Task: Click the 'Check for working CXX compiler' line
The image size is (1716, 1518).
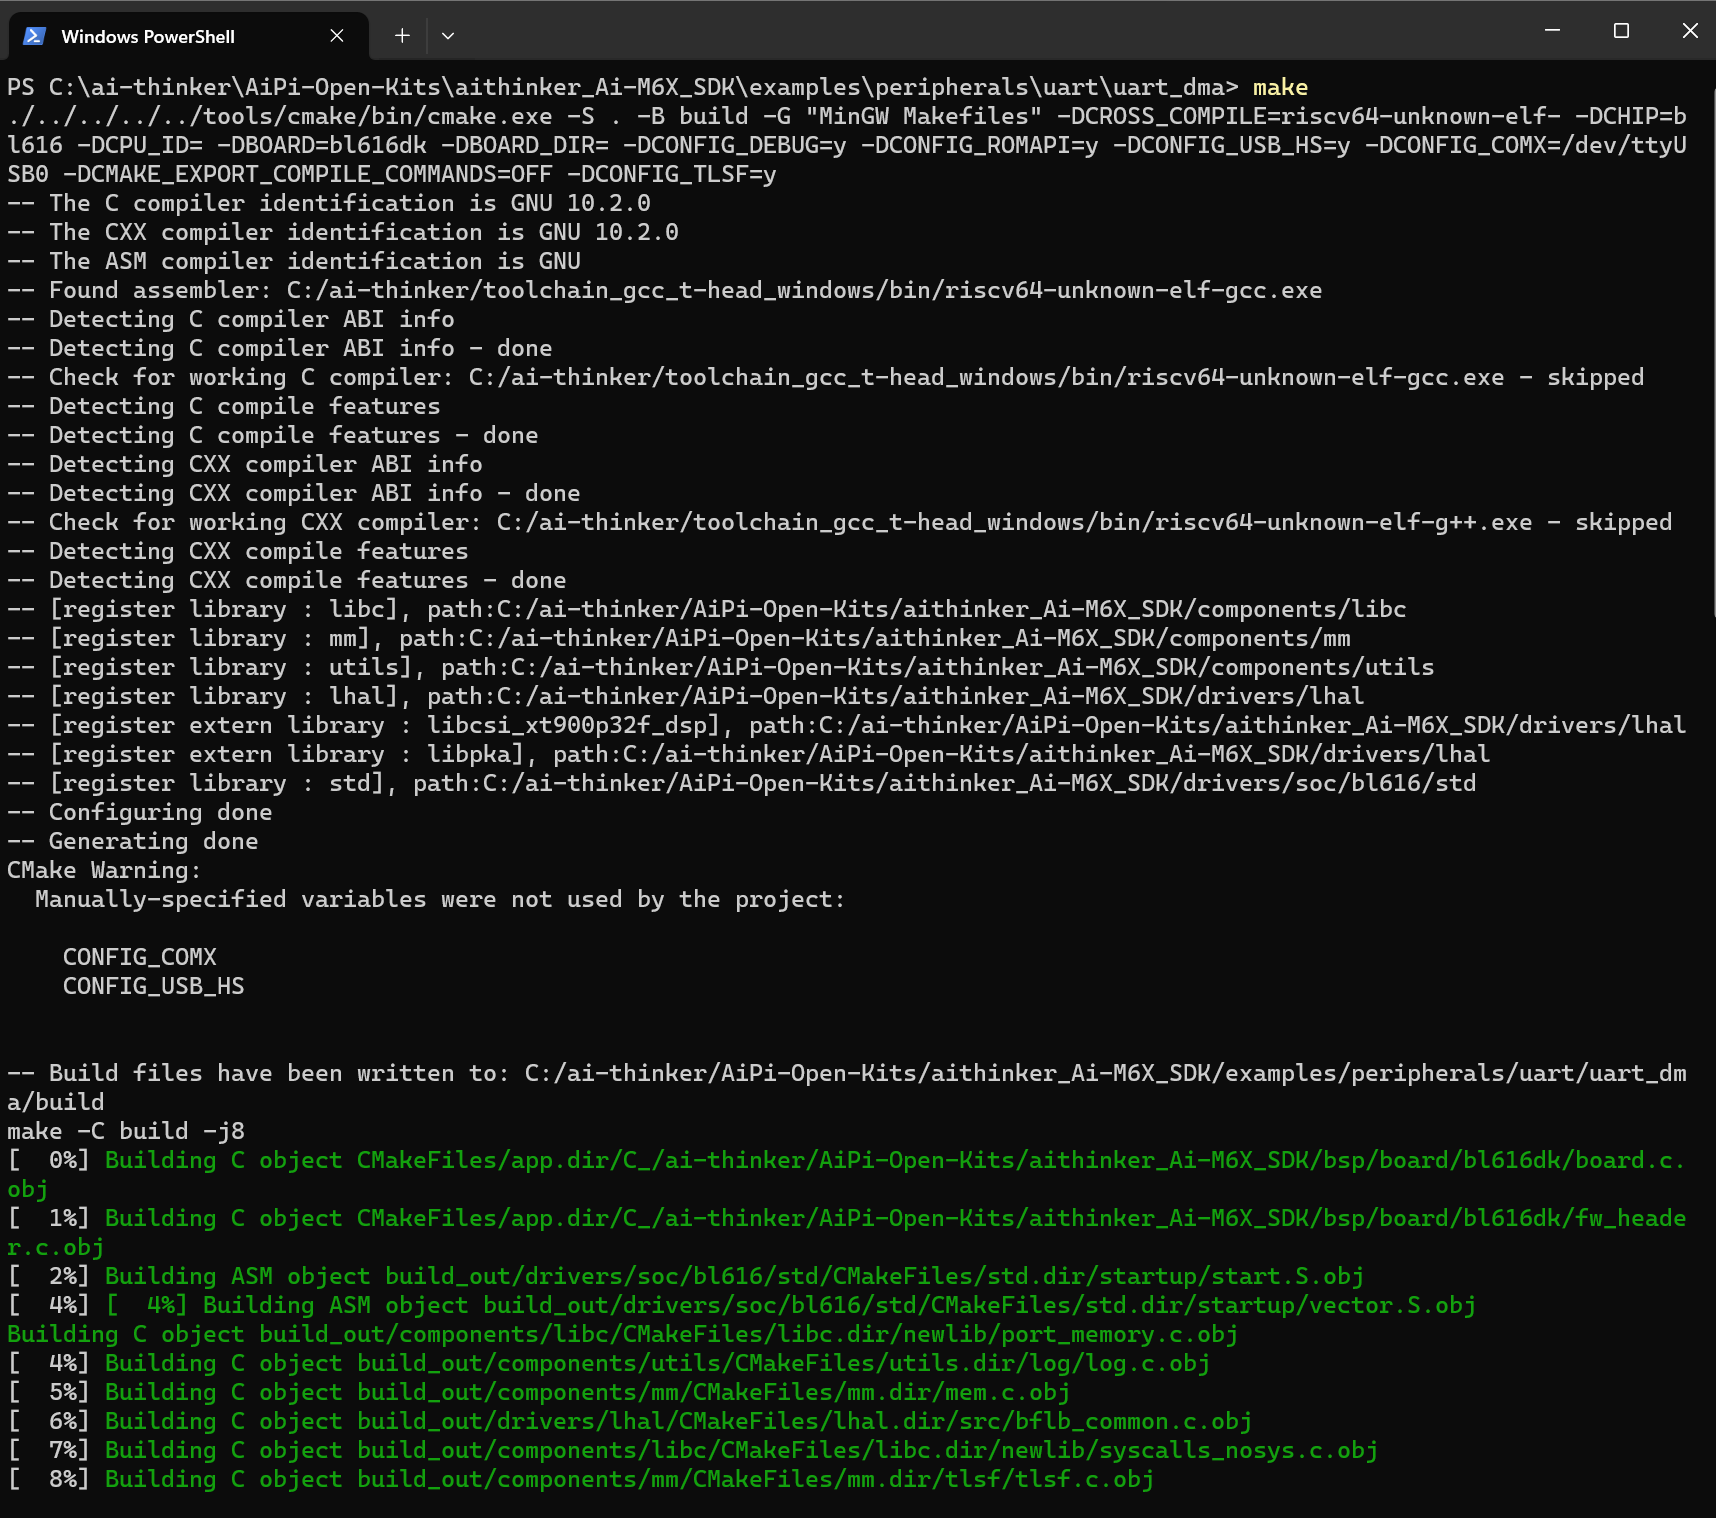Action: pyautogui.click(x=840, y=523)
